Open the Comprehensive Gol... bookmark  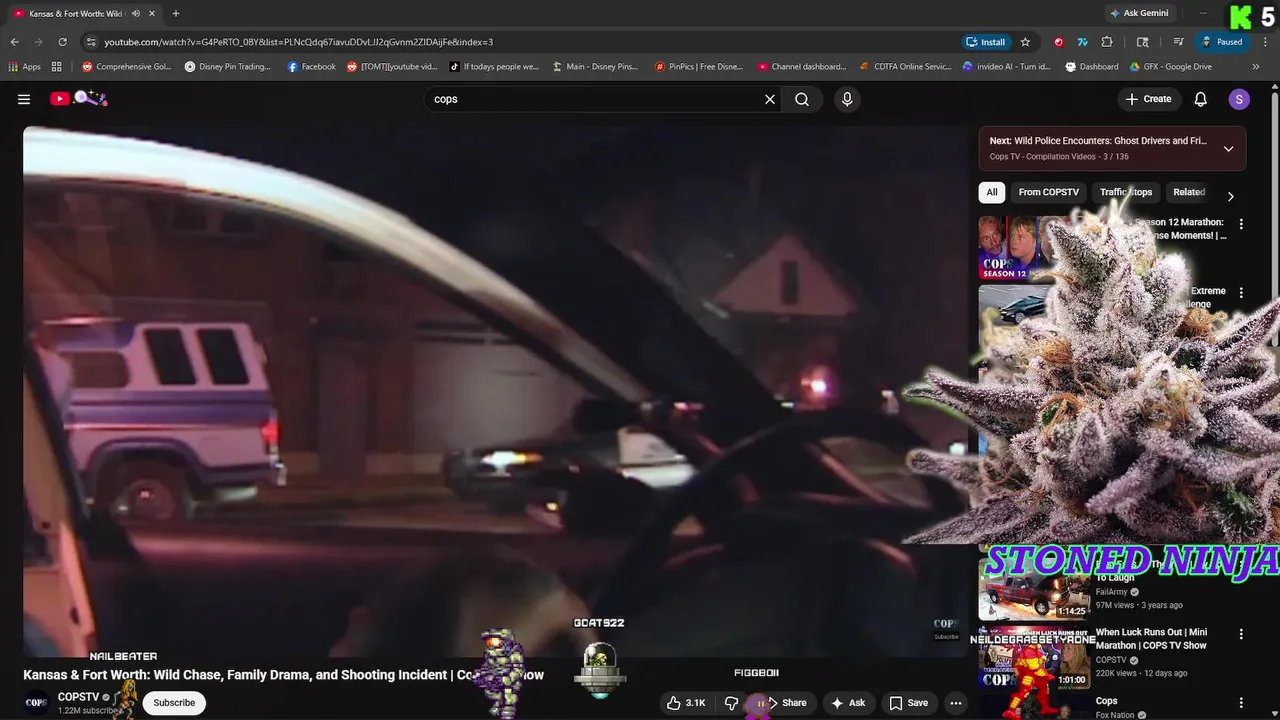pos(127,67)
